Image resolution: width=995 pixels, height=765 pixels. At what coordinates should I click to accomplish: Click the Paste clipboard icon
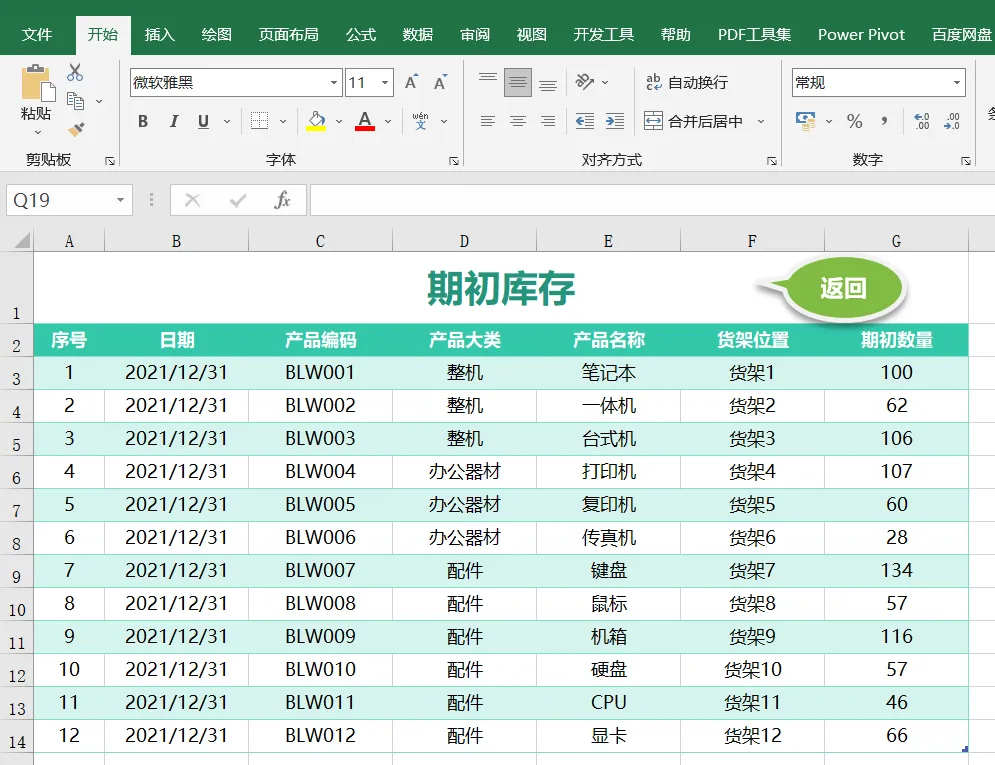(37, 83)
